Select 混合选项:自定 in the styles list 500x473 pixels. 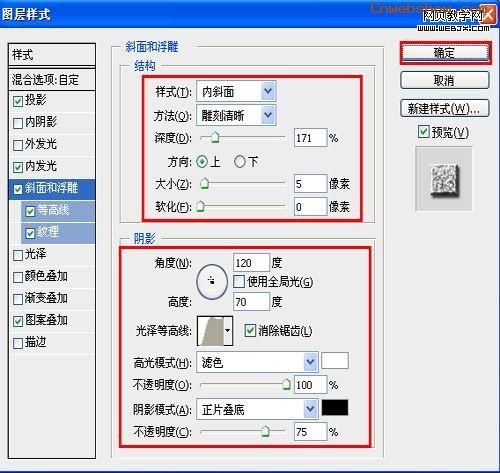point(52,80)
